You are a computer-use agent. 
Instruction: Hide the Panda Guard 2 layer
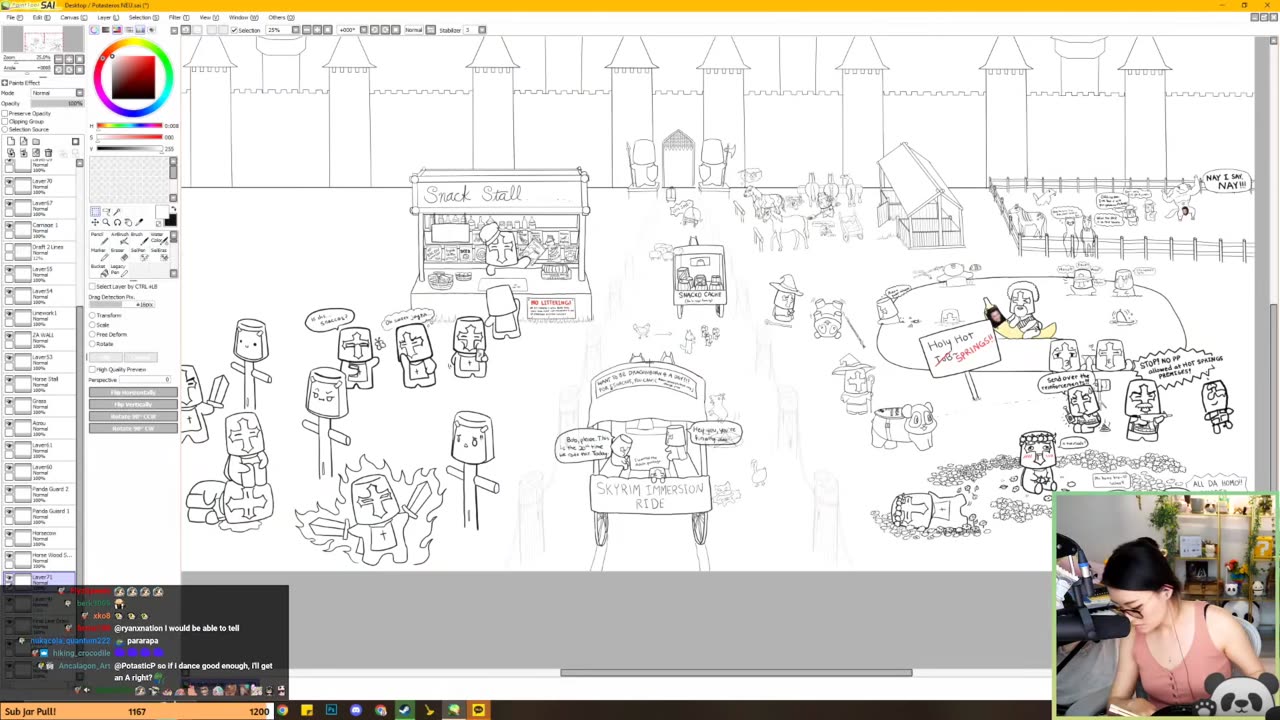9,491
